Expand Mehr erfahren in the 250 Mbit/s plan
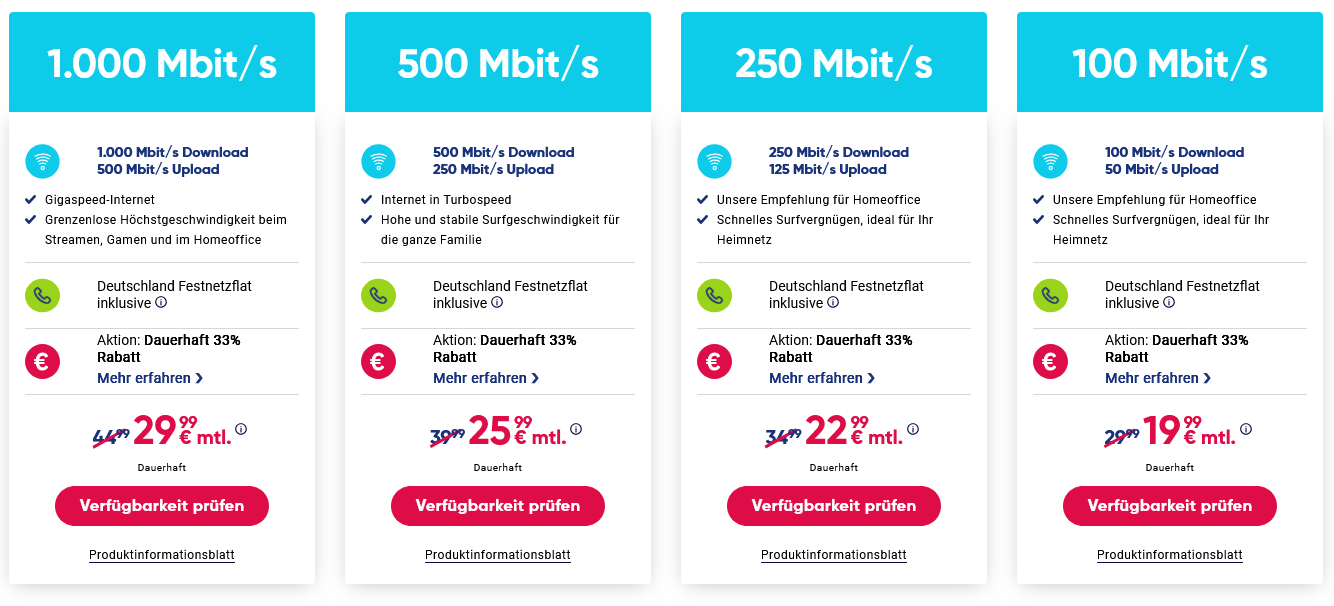This screenshot has height=606, width=1334. click(x=822, y=378)
